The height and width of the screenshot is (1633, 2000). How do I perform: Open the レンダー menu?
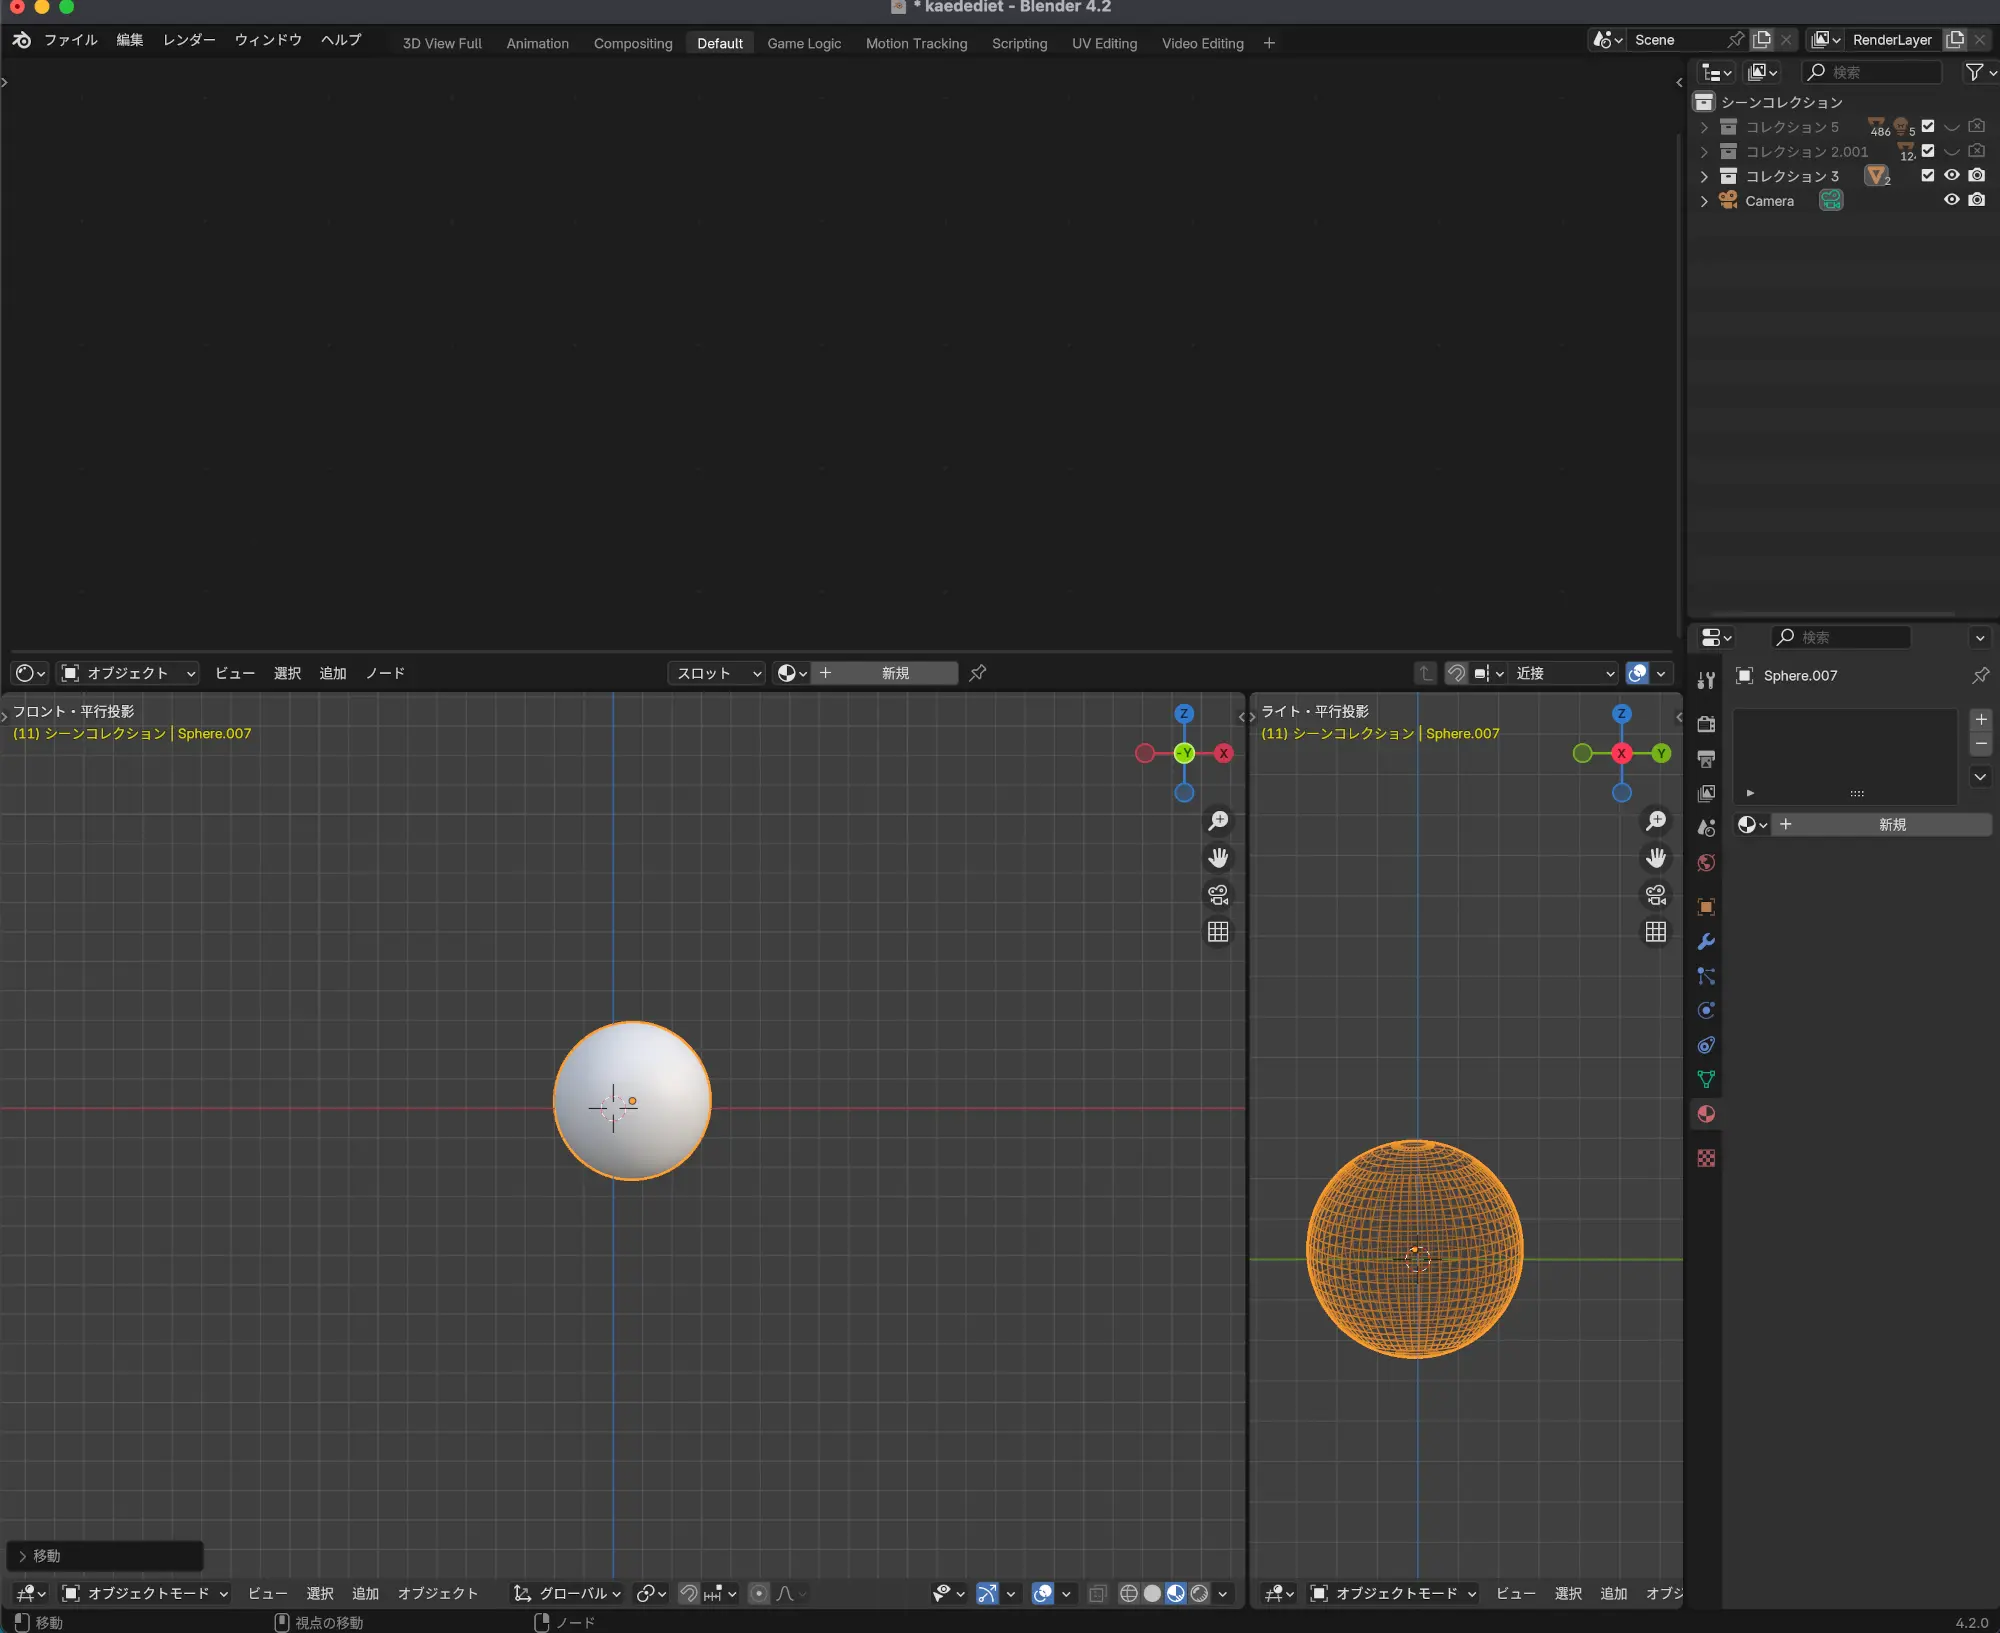[x=189, y=40]
